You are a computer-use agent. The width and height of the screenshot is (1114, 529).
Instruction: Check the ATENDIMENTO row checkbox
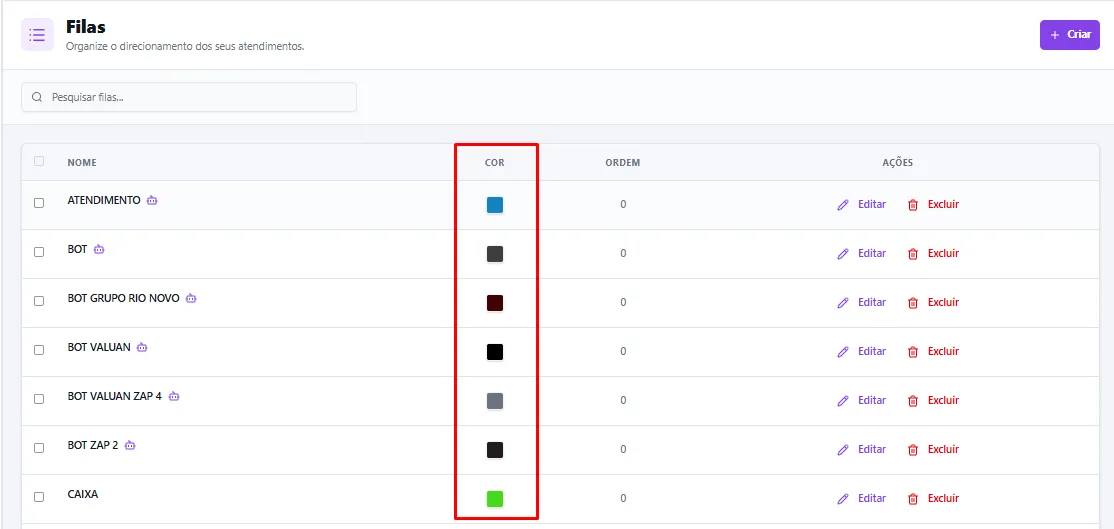click(39, 203)
